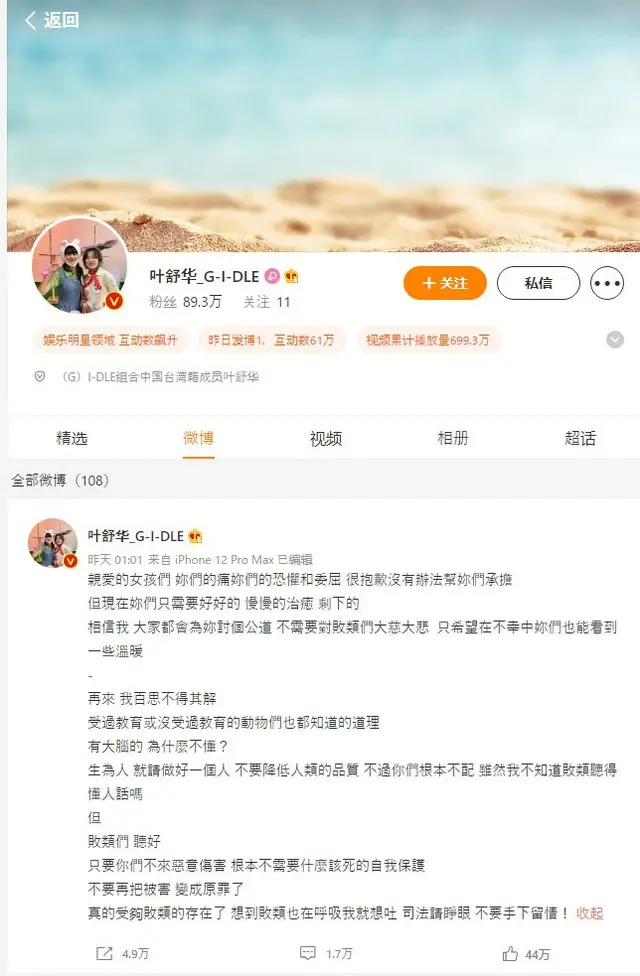The image size is (640, 976).
Task: Expand the profile tags with the gray chevron
Action: click(x=614, y=340)
